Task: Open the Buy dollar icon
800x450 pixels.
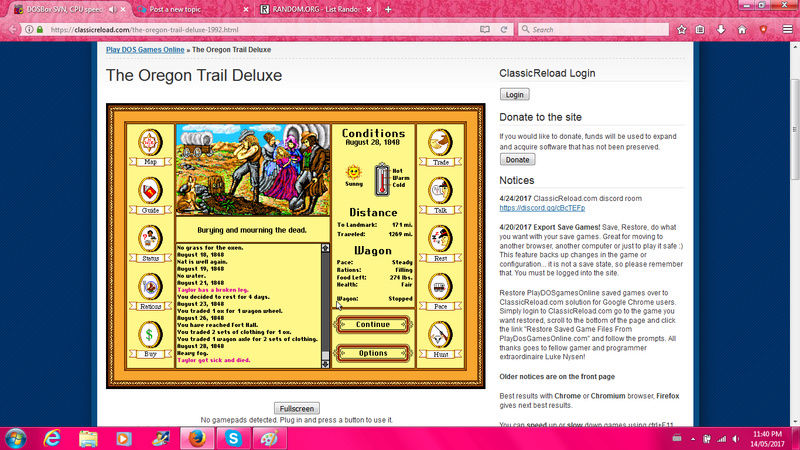Action: point(150,335)
